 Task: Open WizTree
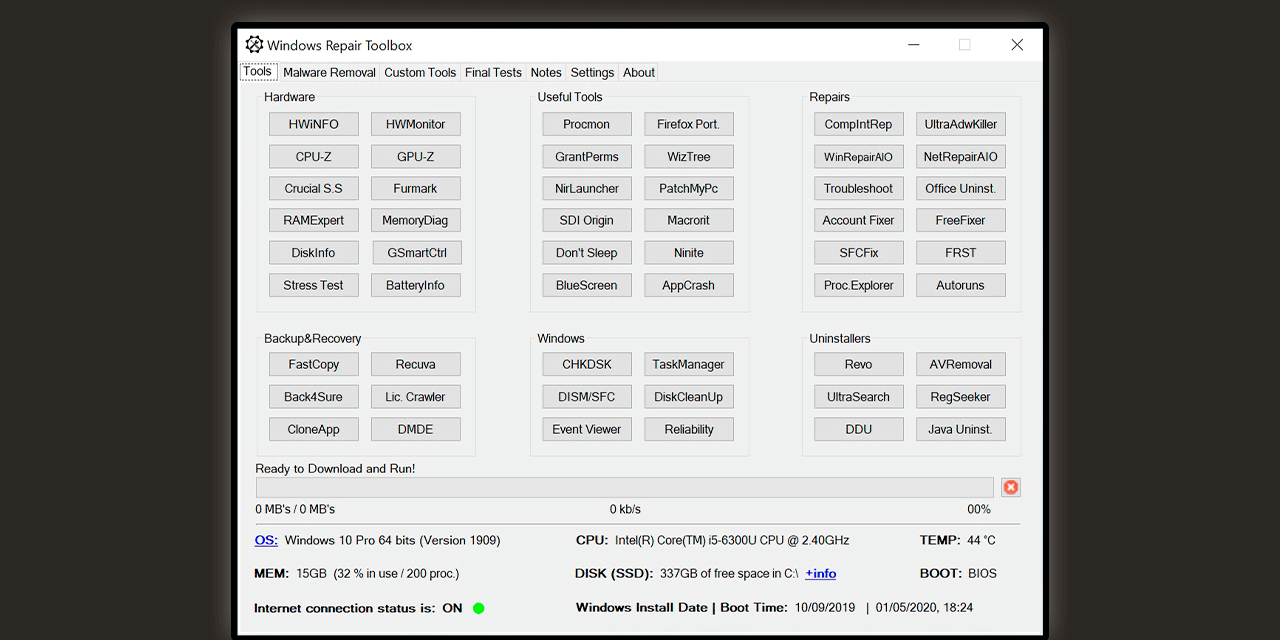click(x=689, y=156)
